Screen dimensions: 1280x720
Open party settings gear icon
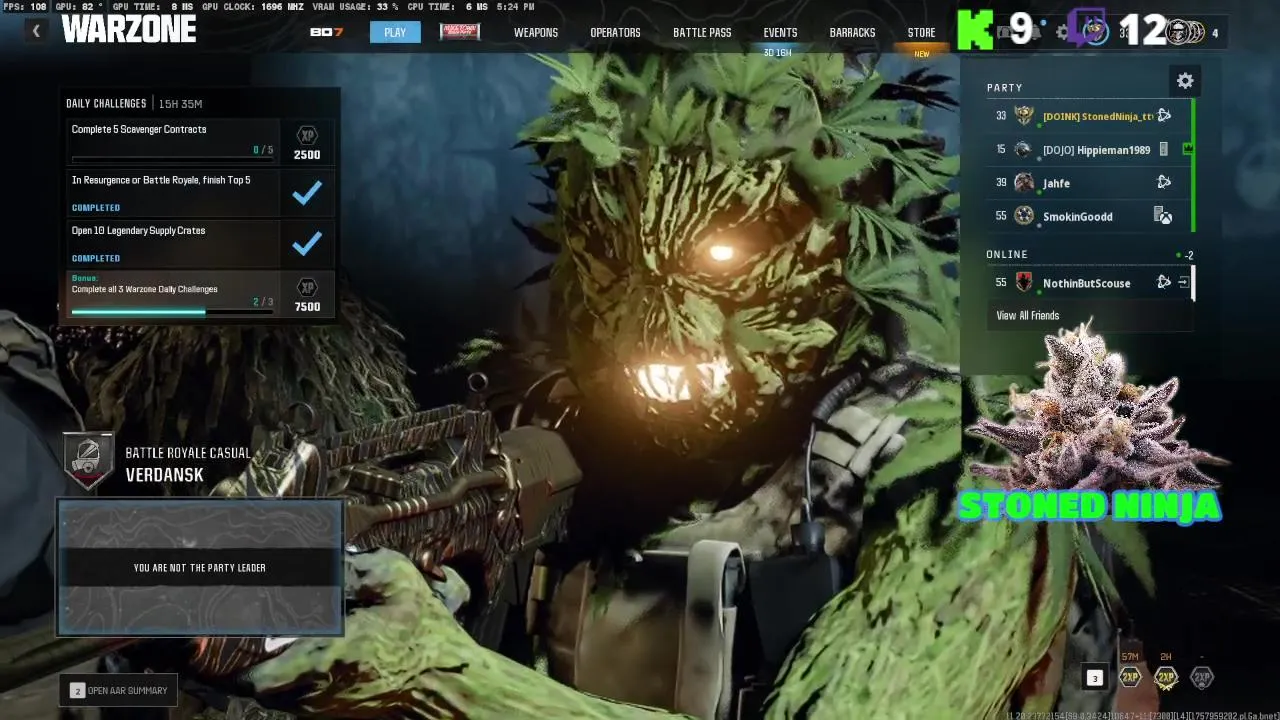(1185, 81)
